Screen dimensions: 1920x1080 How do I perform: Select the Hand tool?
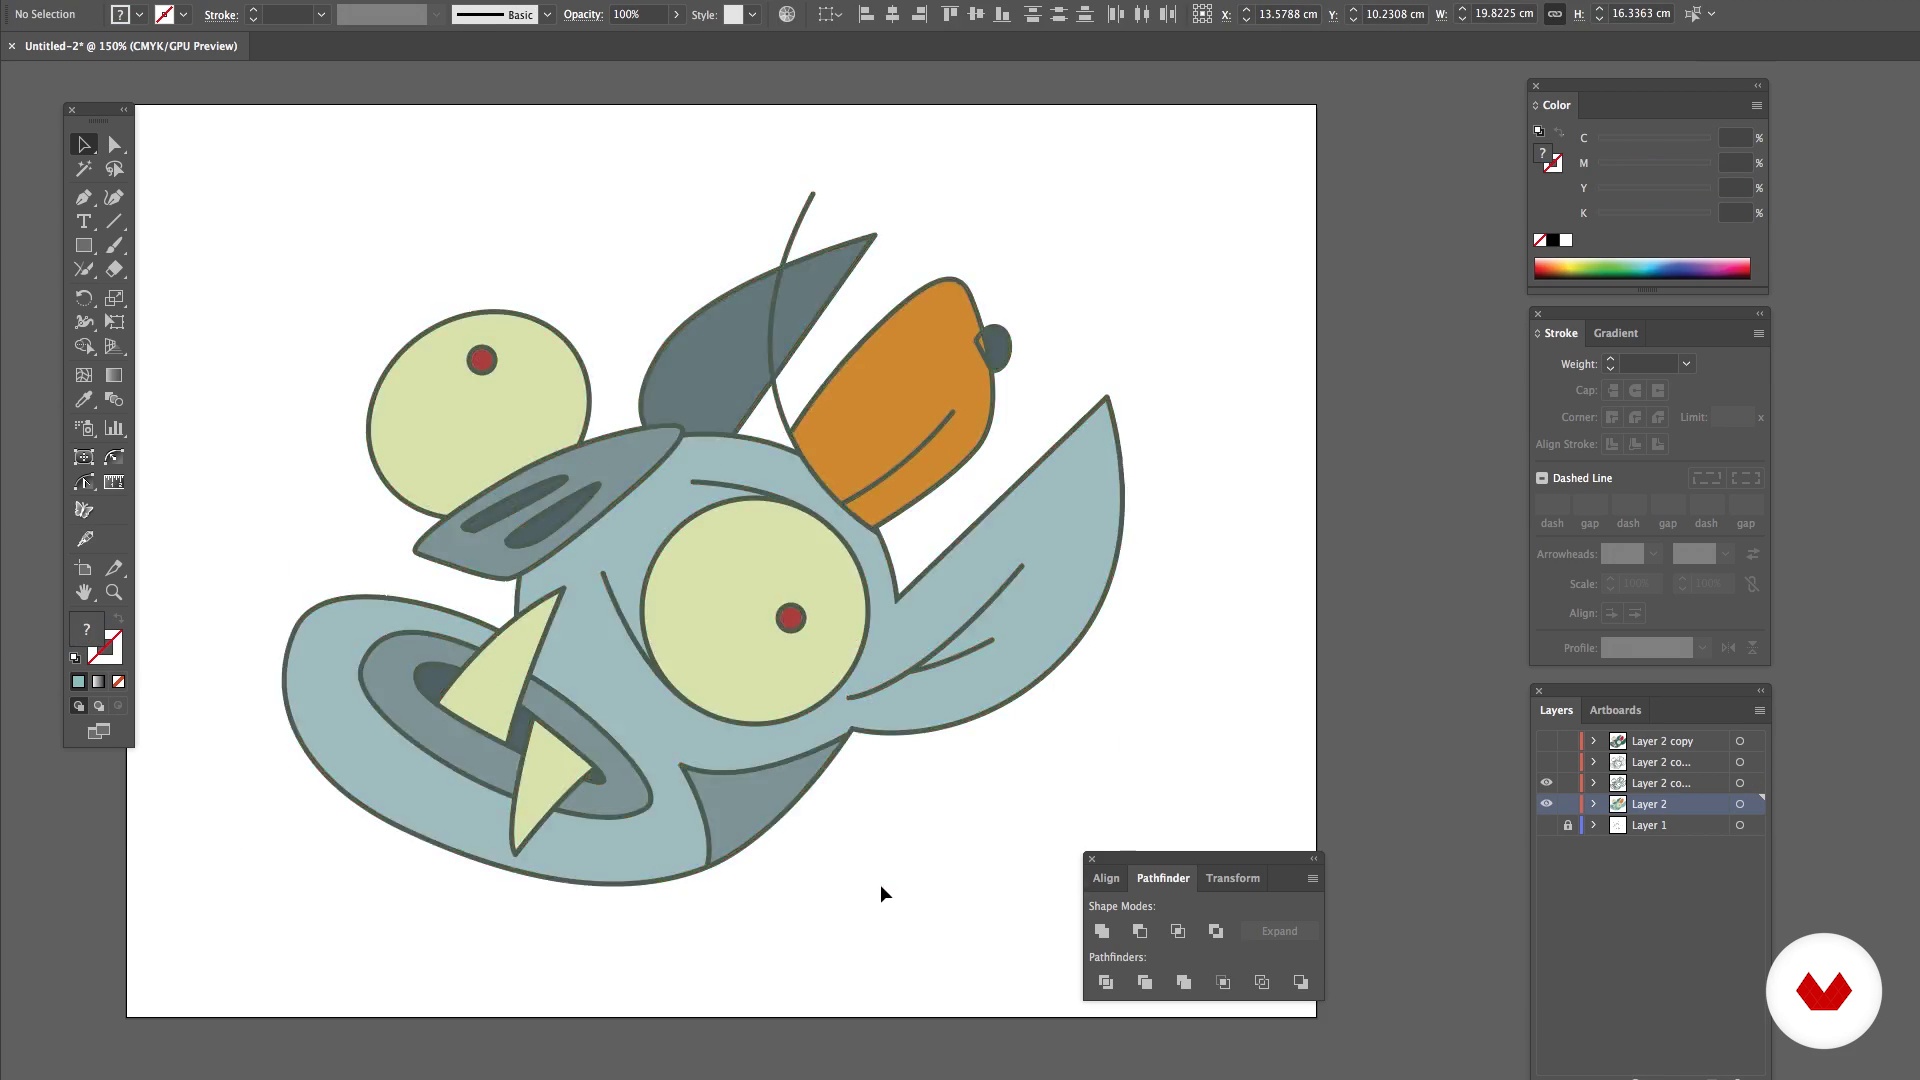[x=84, y=592]
